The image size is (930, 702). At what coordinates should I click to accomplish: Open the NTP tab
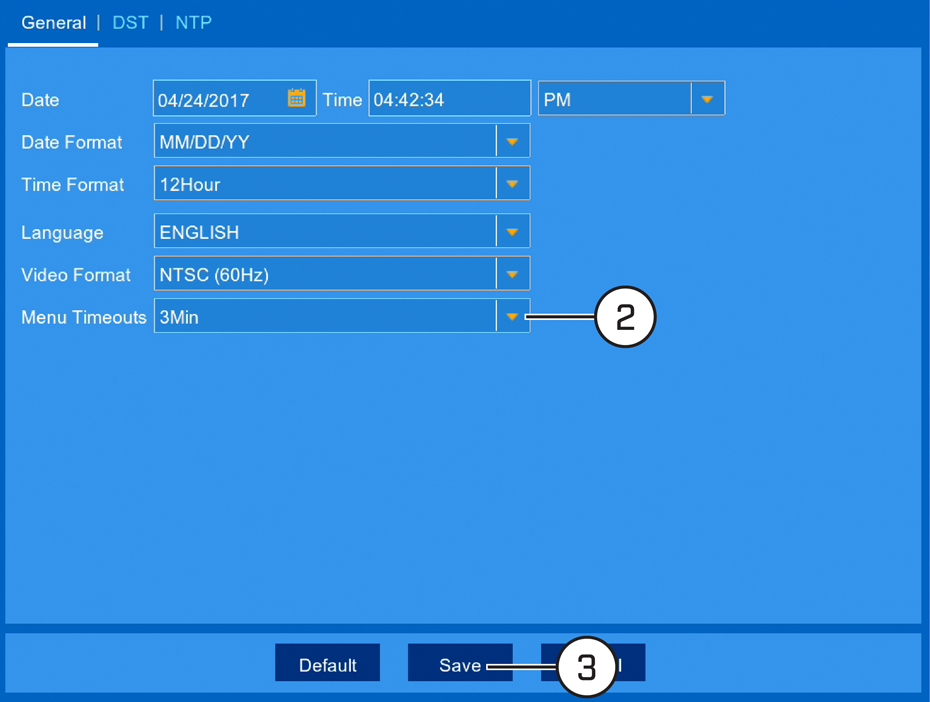[x=193, y=23]
